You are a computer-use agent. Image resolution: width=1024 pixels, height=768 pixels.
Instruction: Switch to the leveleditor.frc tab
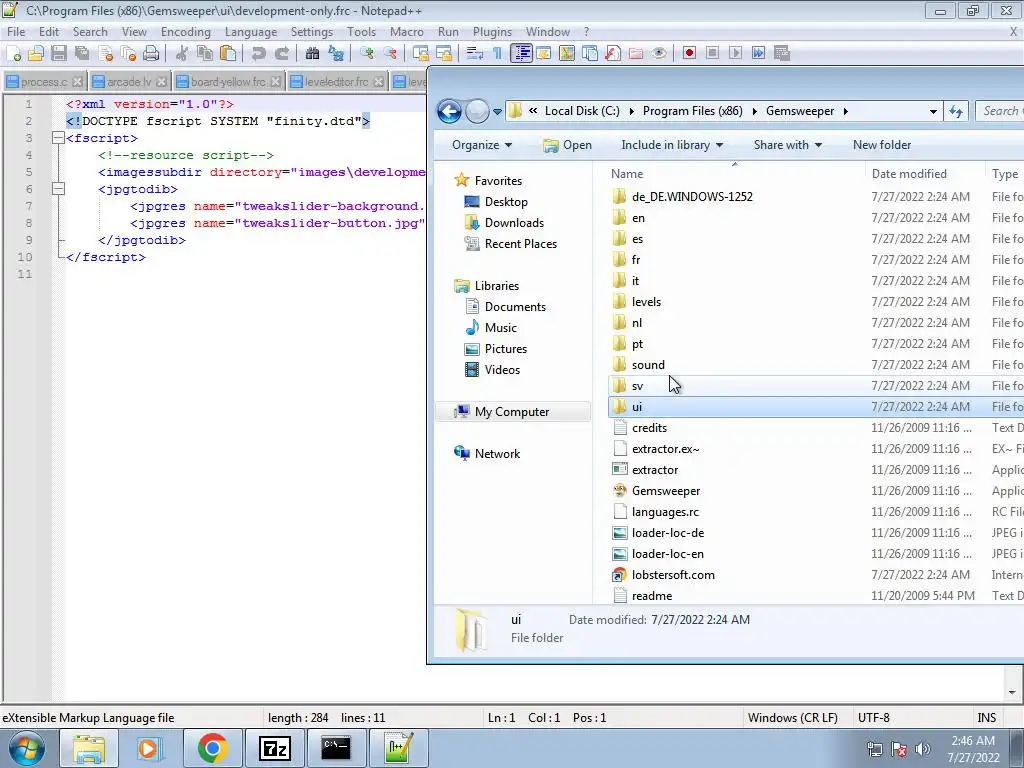point(338,82)
